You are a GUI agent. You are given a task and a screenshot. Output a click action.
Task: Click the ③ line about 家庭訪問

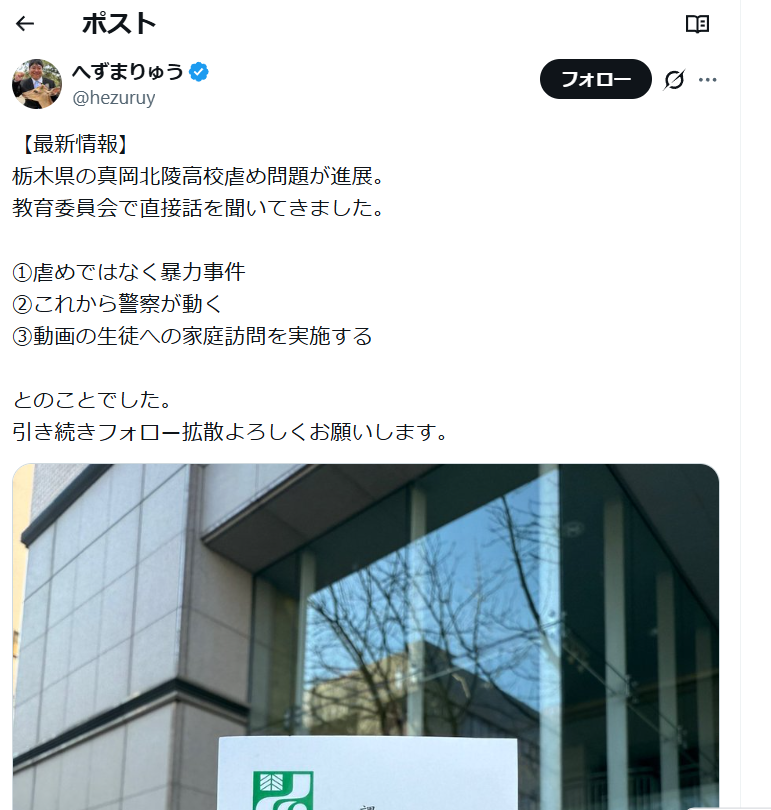(x=192, y=336)
